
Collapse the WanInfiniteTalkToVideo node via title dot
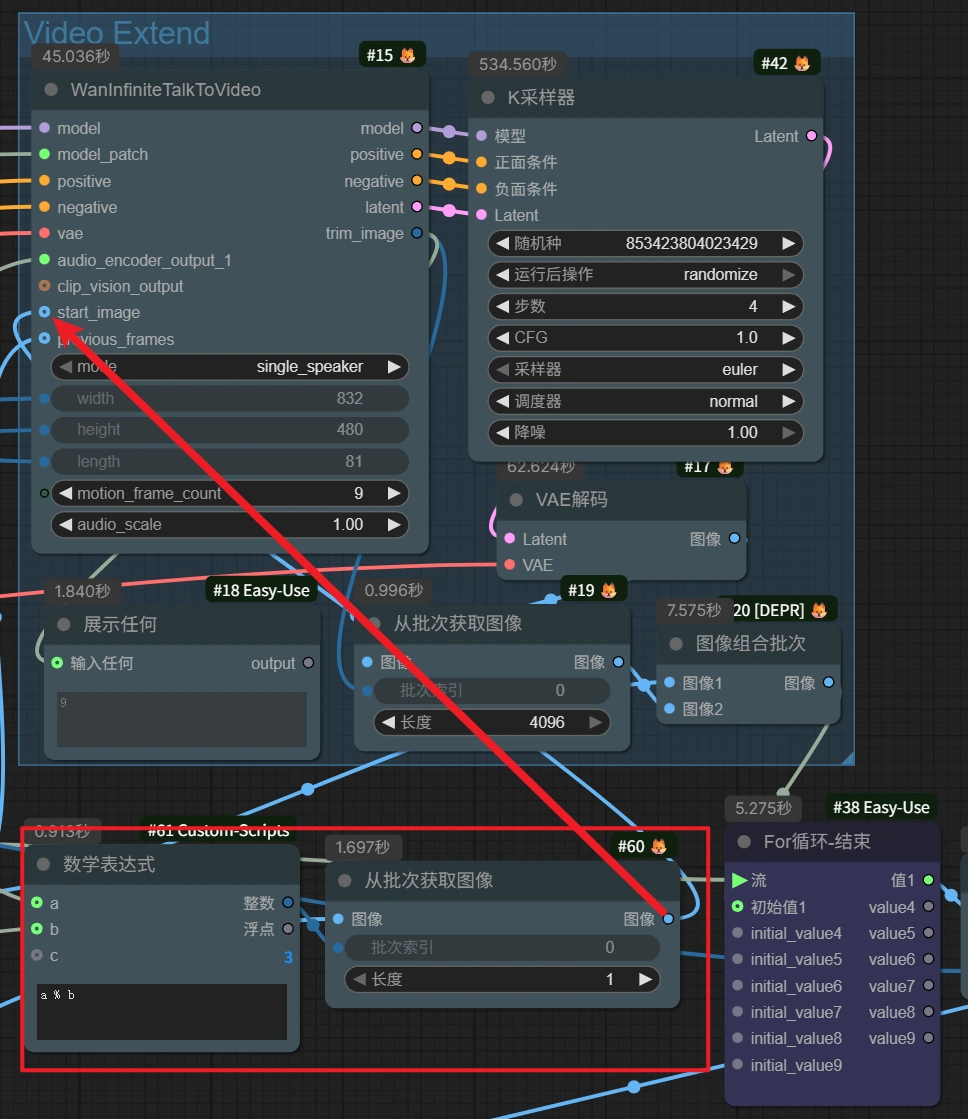pos(51,90)
